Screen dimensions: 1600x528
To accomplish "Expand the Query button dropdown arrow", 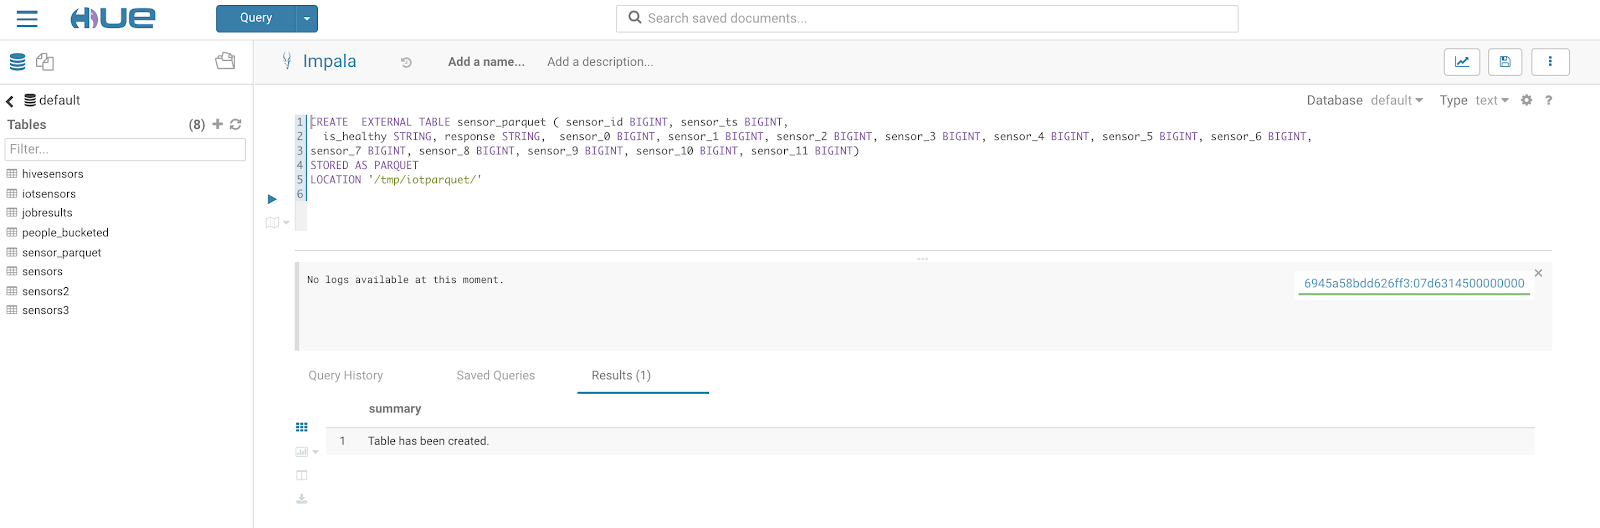I will pyautogui.click(x=307, y=18).
